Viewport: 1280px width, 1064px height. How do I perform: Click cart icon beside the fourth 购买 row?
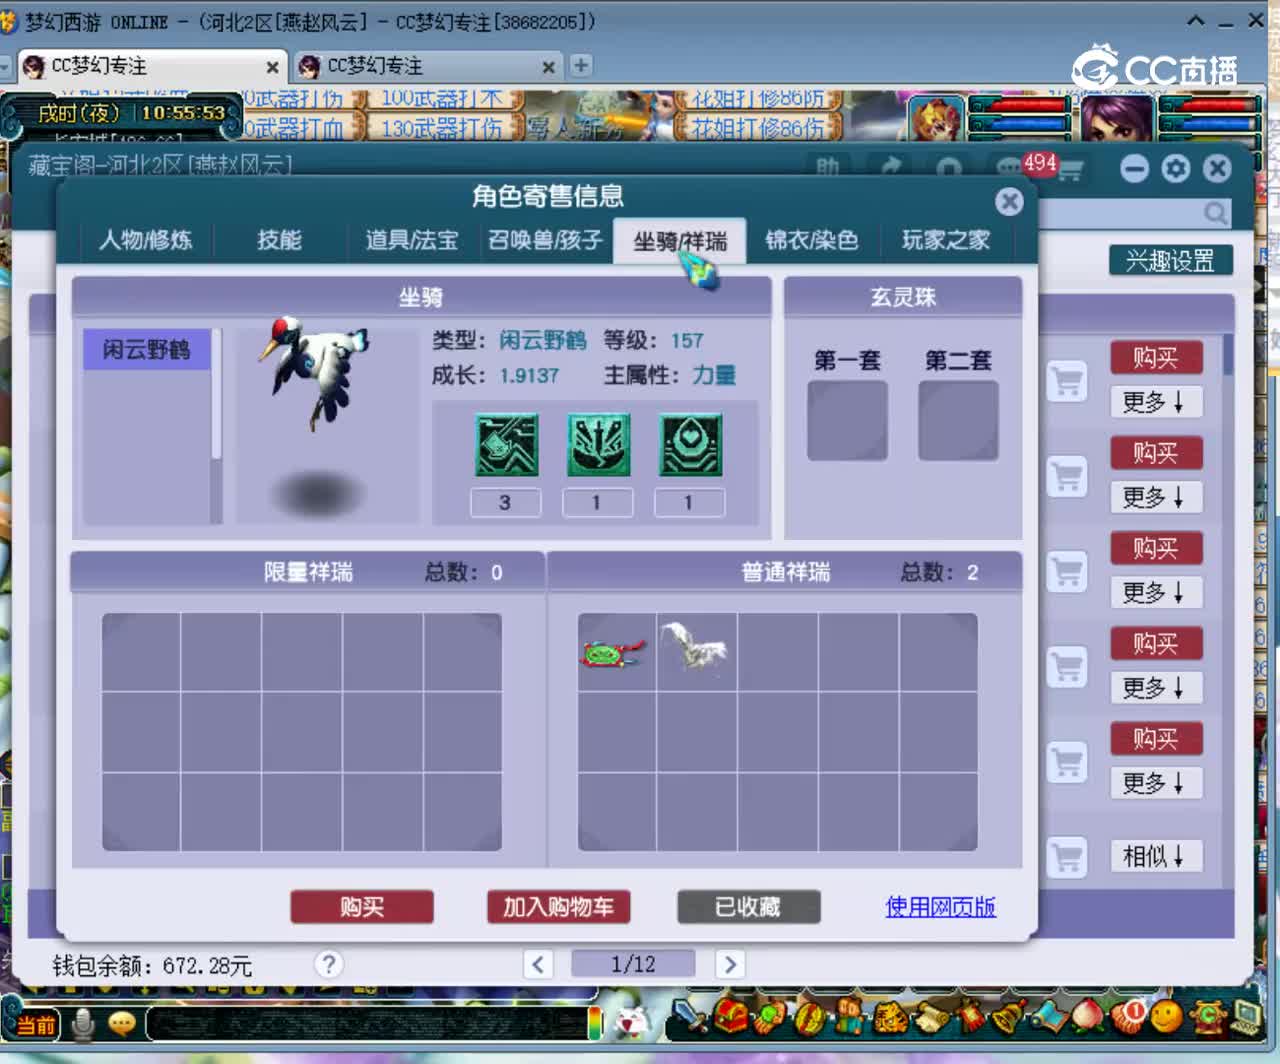(x=1067, y=667)
